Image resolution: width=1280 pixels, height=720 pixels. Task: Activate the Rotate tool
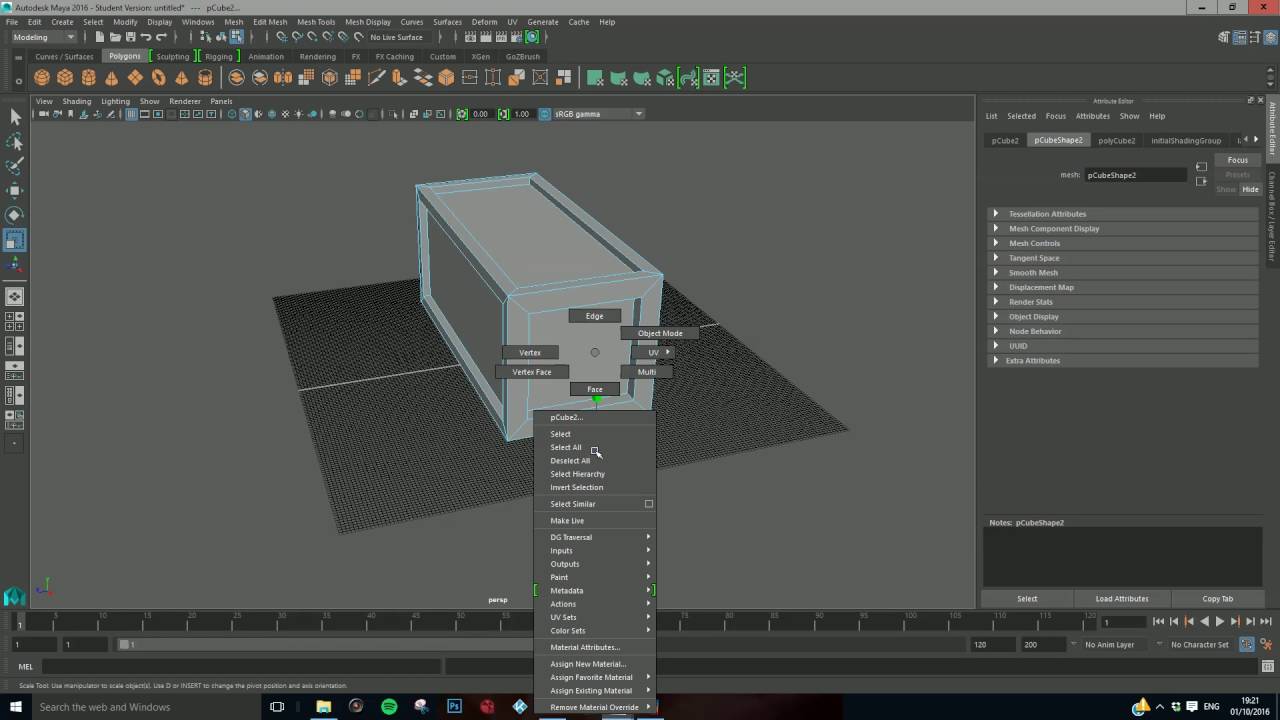(x=15, y=215)
